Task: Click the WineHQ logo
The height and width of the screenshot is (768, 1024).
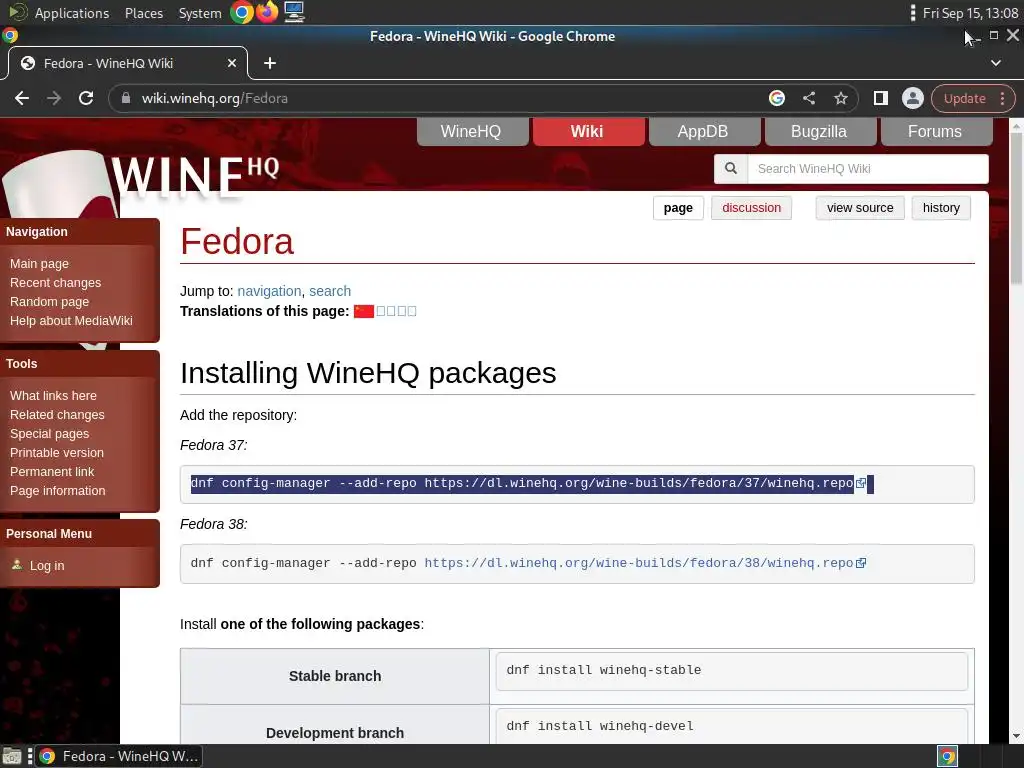Action: click(196, 176)
